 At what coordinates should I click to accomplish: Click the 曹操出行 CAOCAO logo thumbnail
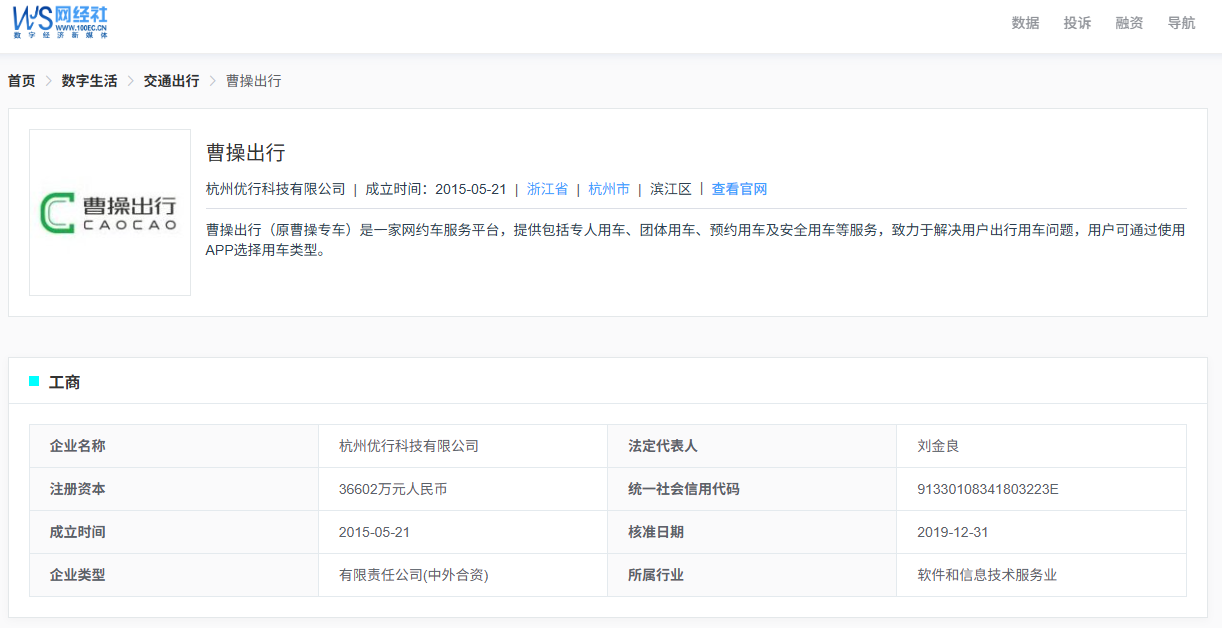[x=110, y=212]
